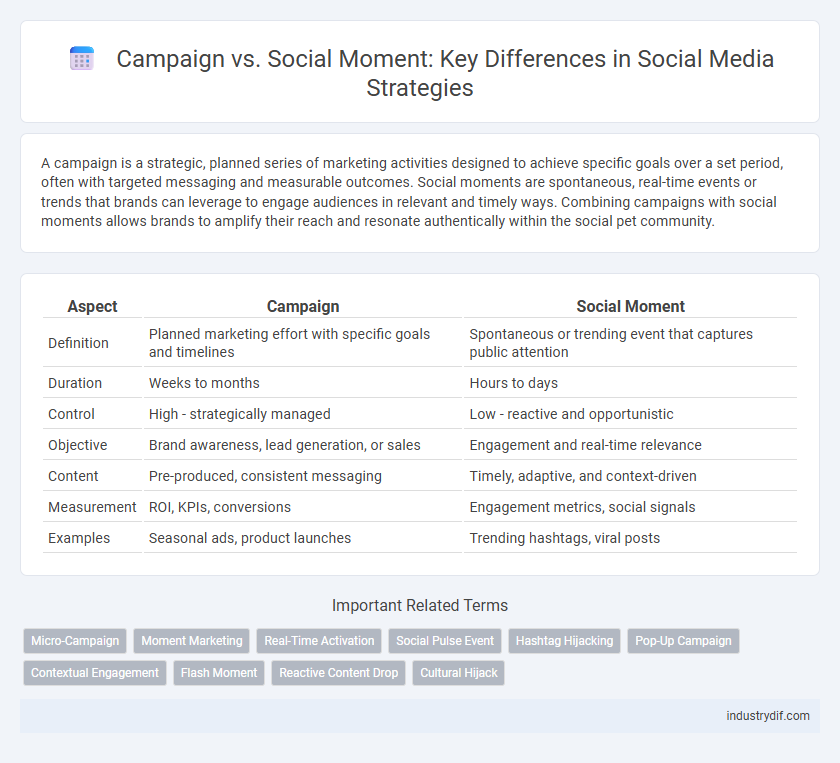Click 'Brand awareness, lead generation, or sales' cell

coord(303,445)
